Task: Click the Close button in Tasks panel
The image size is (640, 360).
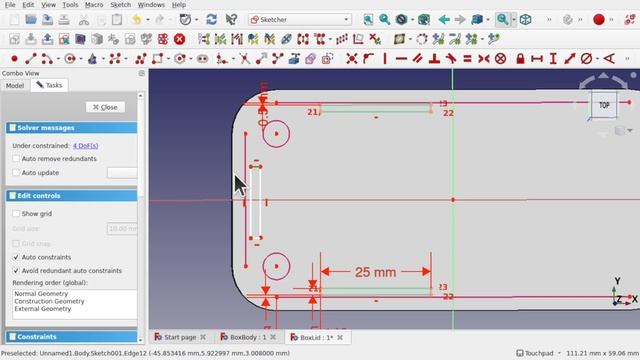Action: coord(105,107)
